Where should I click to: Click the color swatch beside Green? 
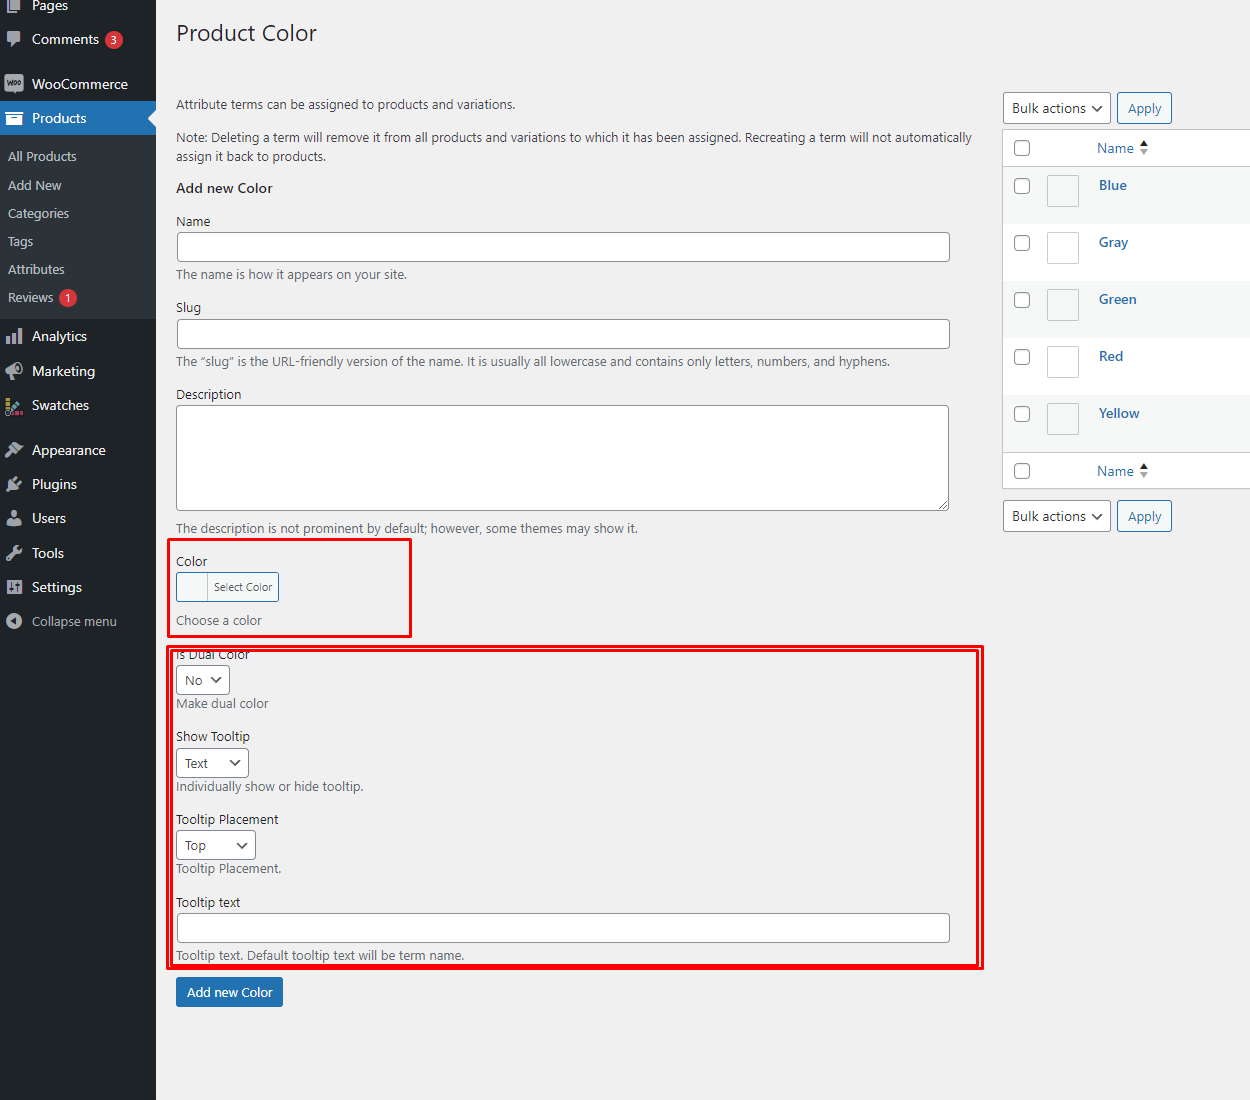click(x=1063, y=305)
